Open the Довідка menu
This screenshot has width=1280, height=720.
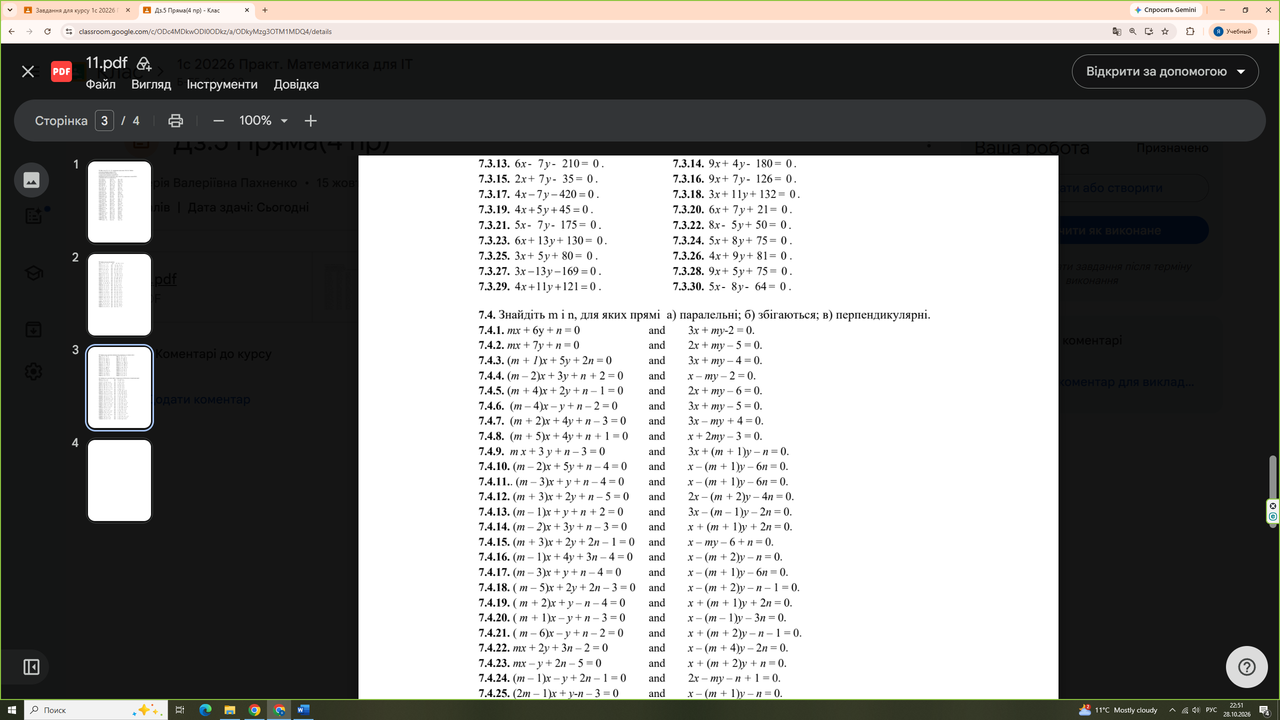coord(296,85)
